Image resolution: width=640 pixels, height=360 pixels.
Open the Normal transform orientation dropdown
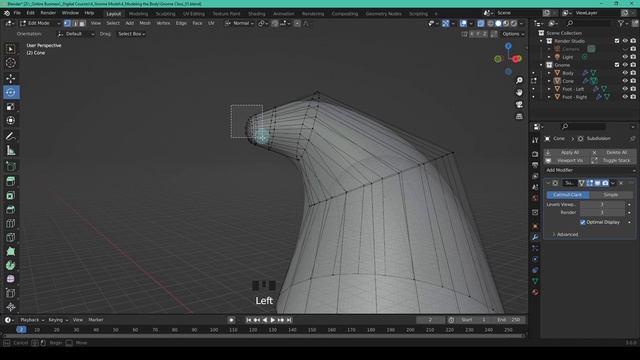pyautogui.click(x=240, y=23)
